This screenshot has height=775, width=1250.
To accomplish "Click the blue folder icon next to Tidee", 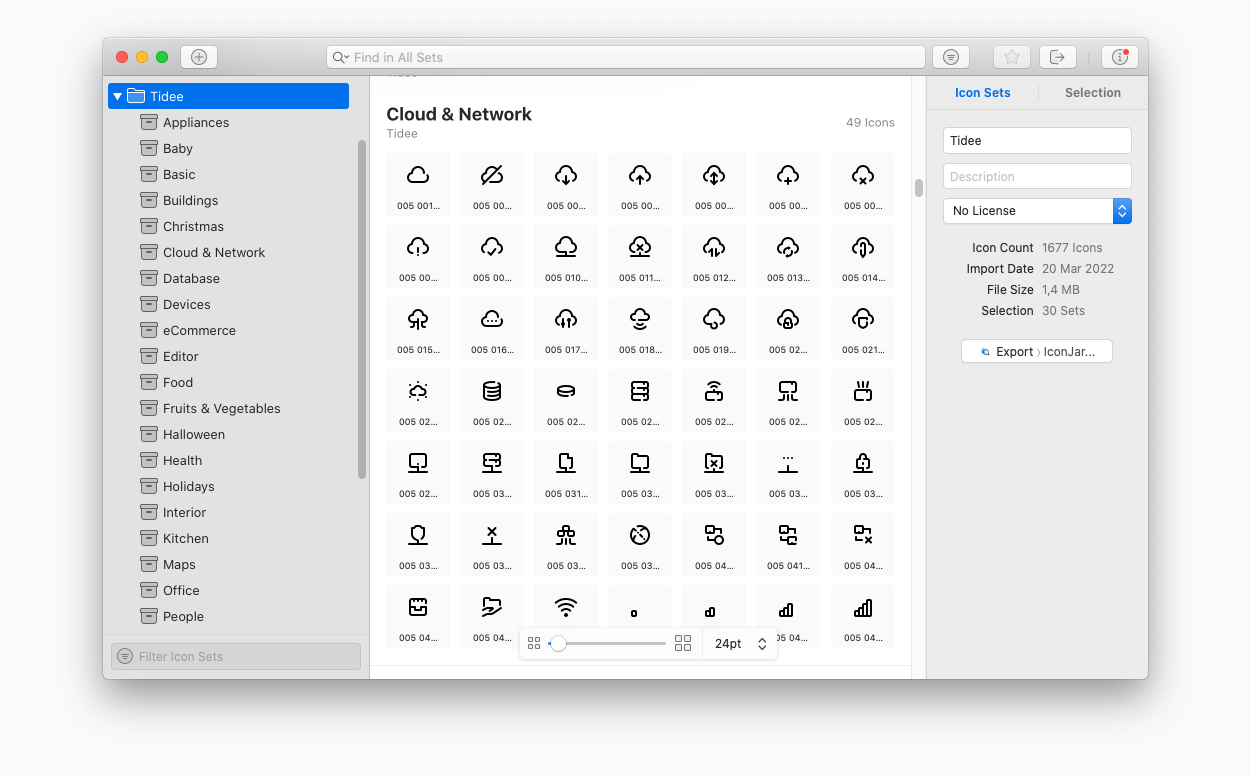I will [x=136, y=95].
